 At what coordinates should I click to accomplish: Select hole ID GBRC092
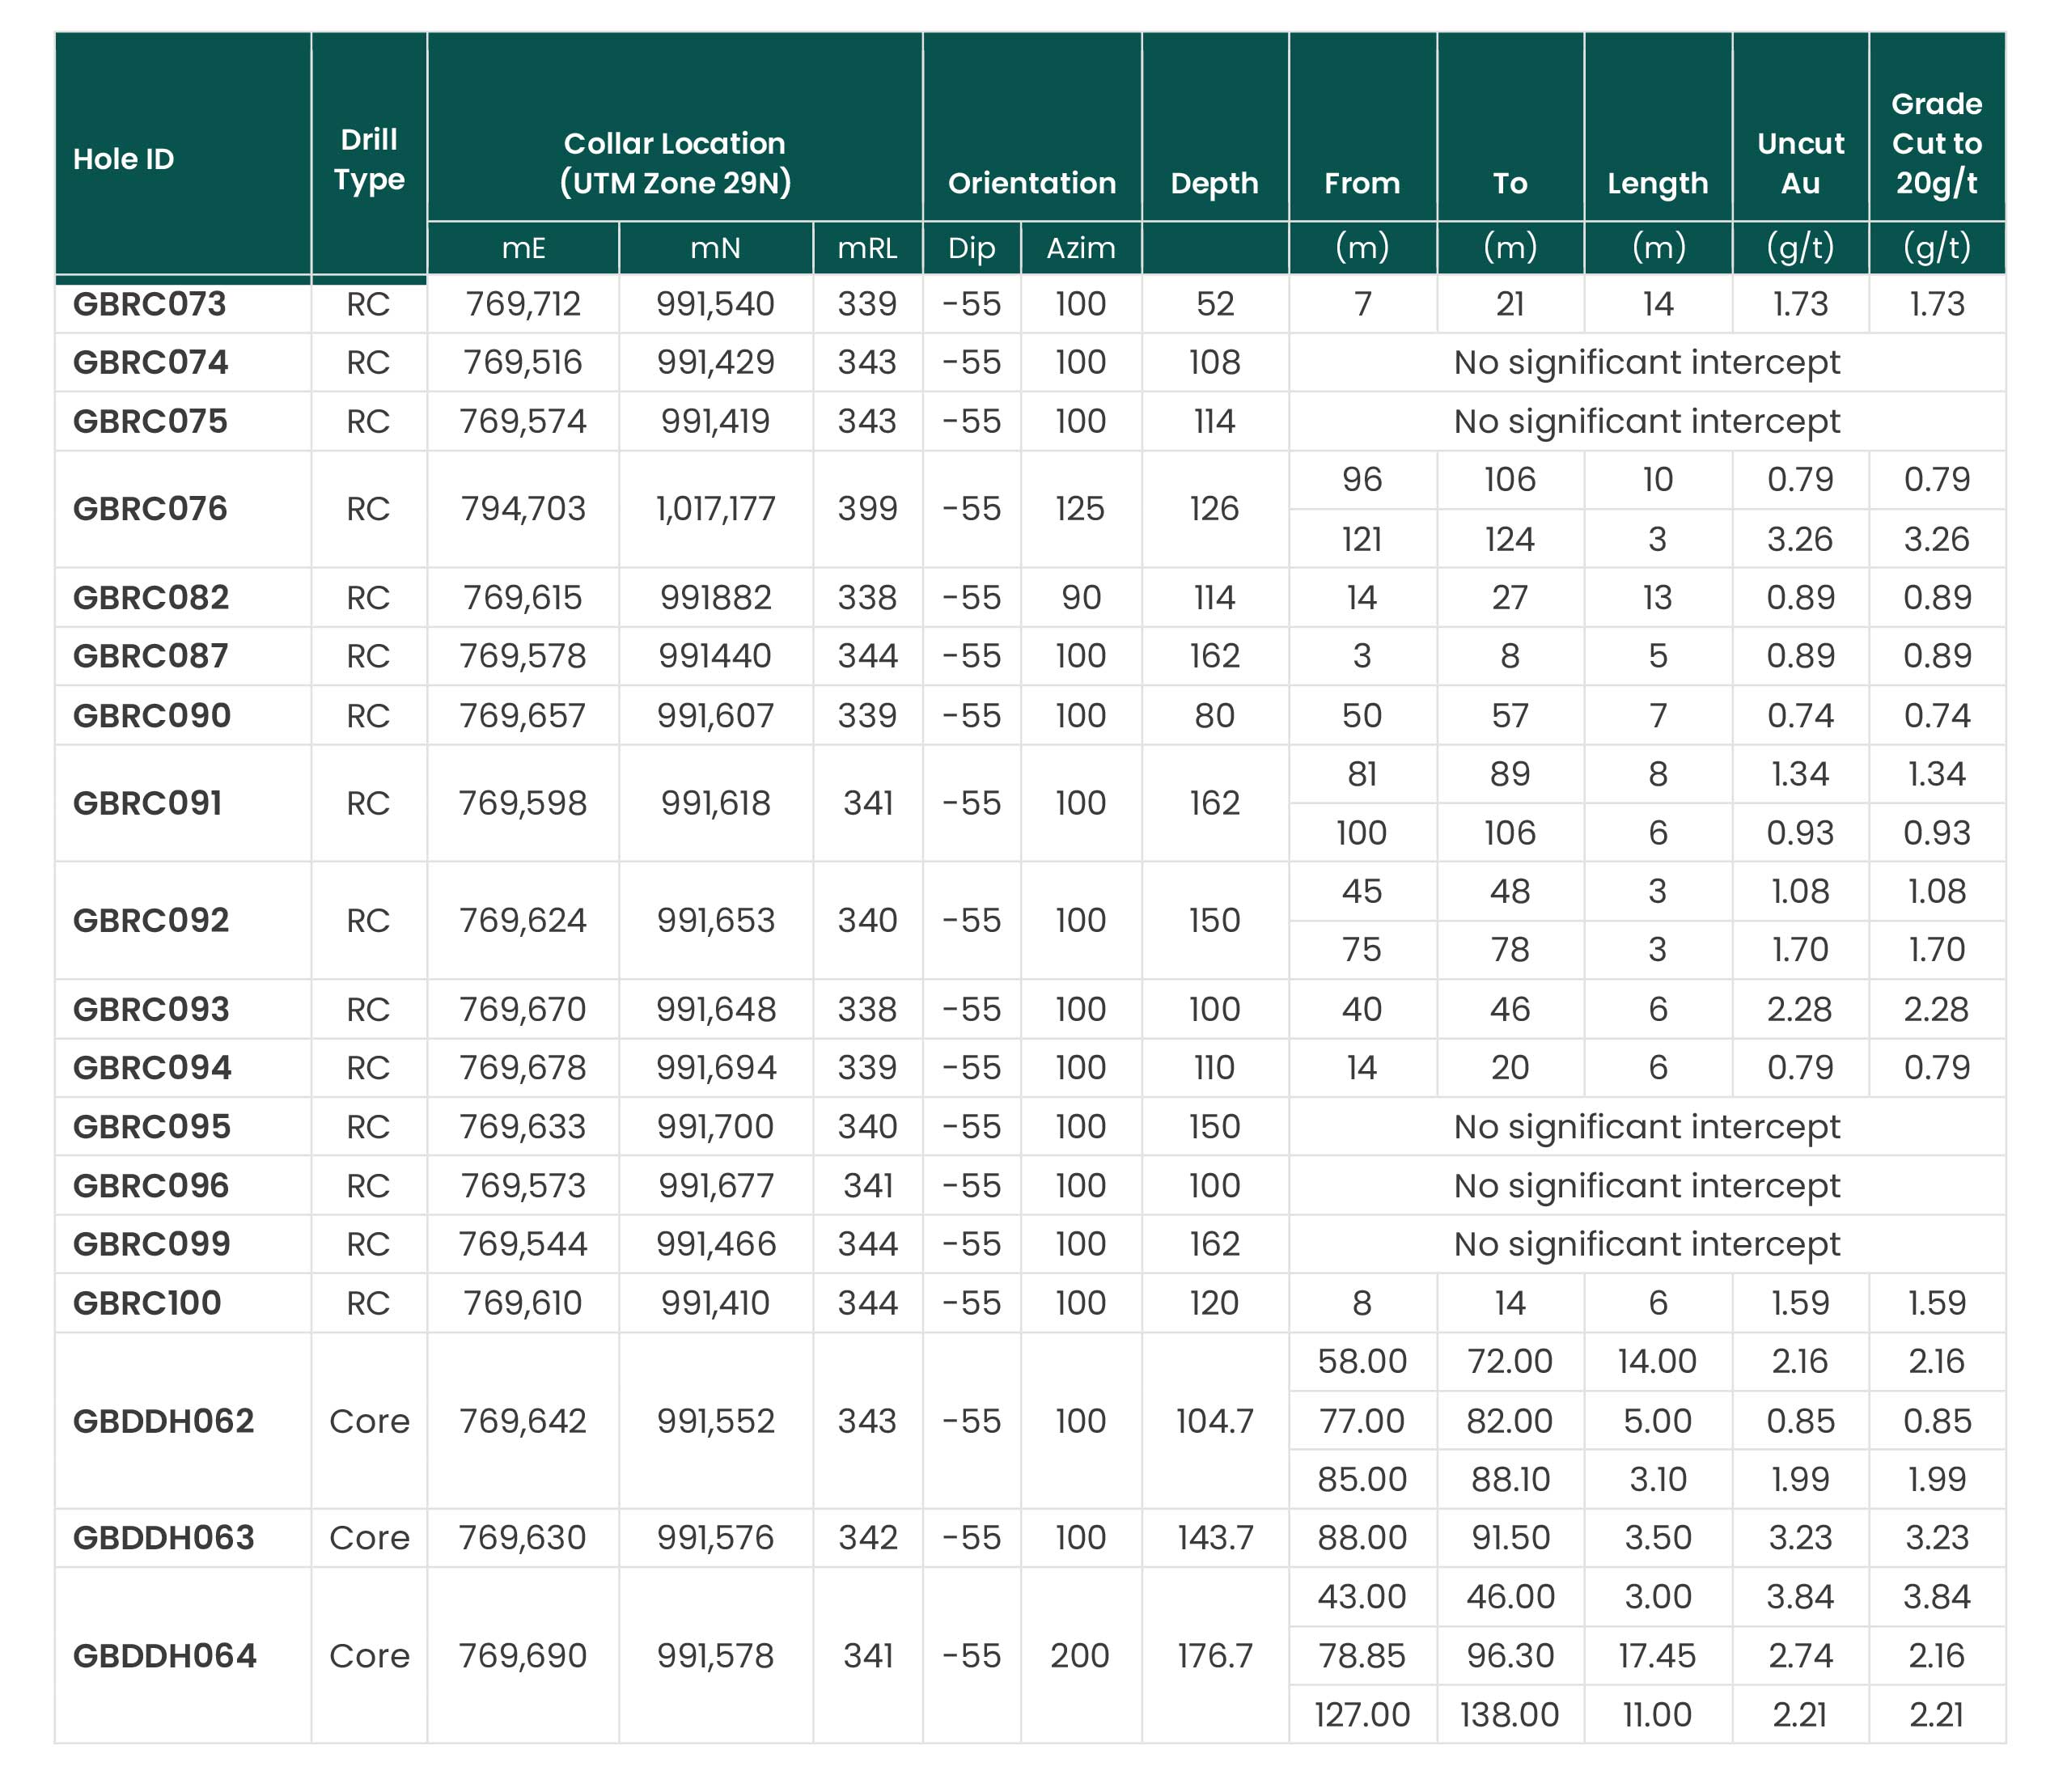tap(151, 920)
